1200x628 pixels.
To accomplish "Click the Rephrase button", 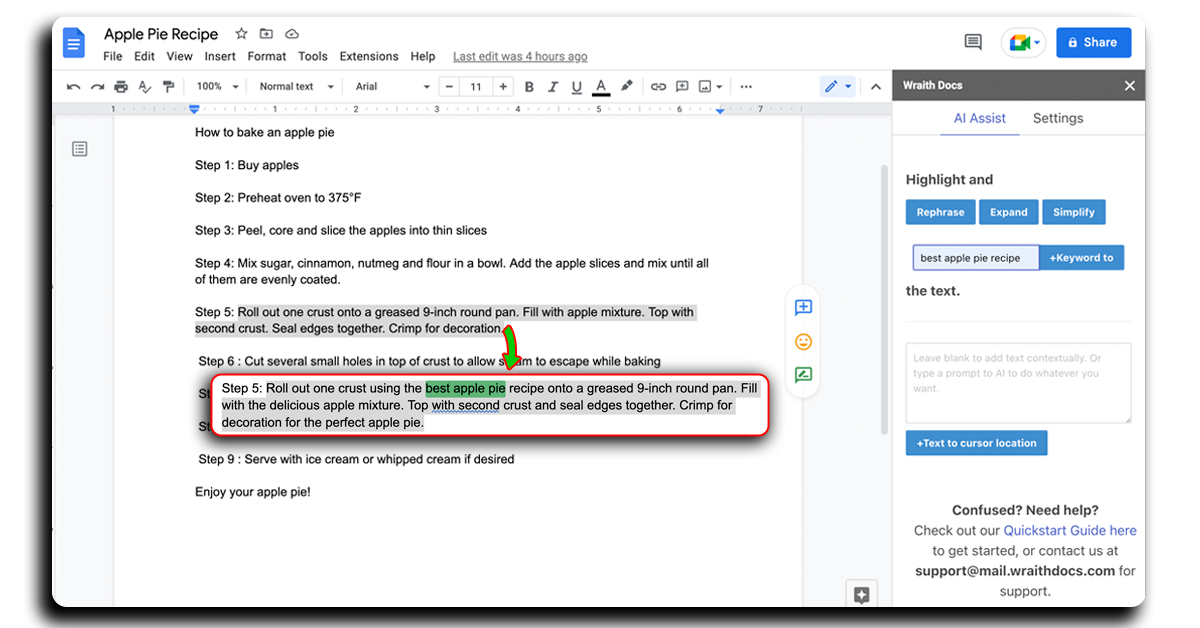I will point(940,212).
